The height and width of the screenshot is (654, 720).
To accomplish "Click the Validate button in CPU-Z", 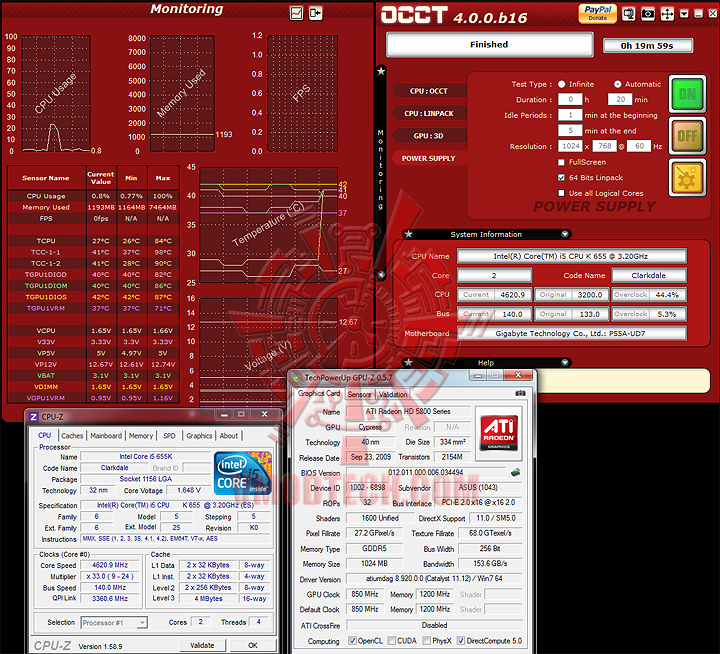I will [202, 645].
